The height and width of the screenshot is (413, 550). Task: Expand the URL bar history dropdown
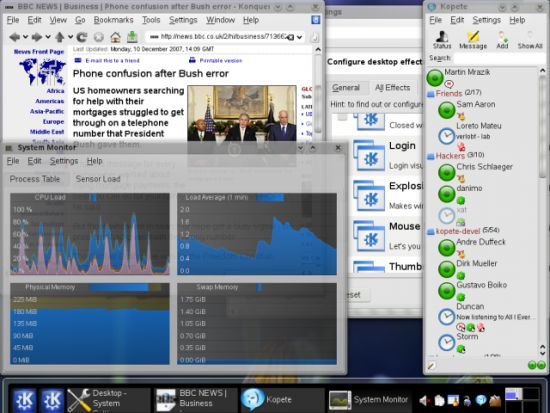[x=300, y=37]
